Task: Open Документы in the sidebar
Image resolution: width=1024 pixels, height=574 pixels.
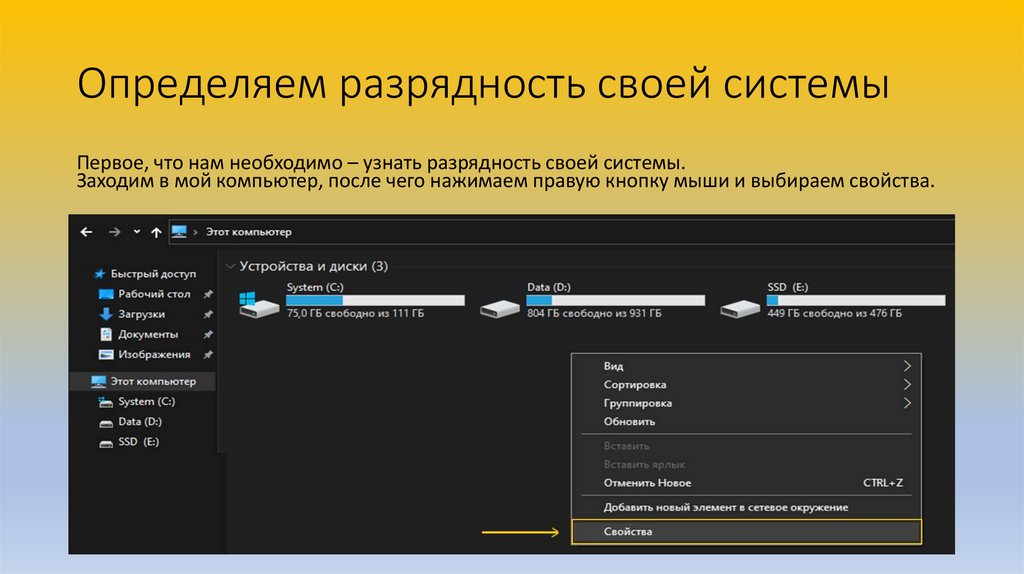Action: (148, 334)
